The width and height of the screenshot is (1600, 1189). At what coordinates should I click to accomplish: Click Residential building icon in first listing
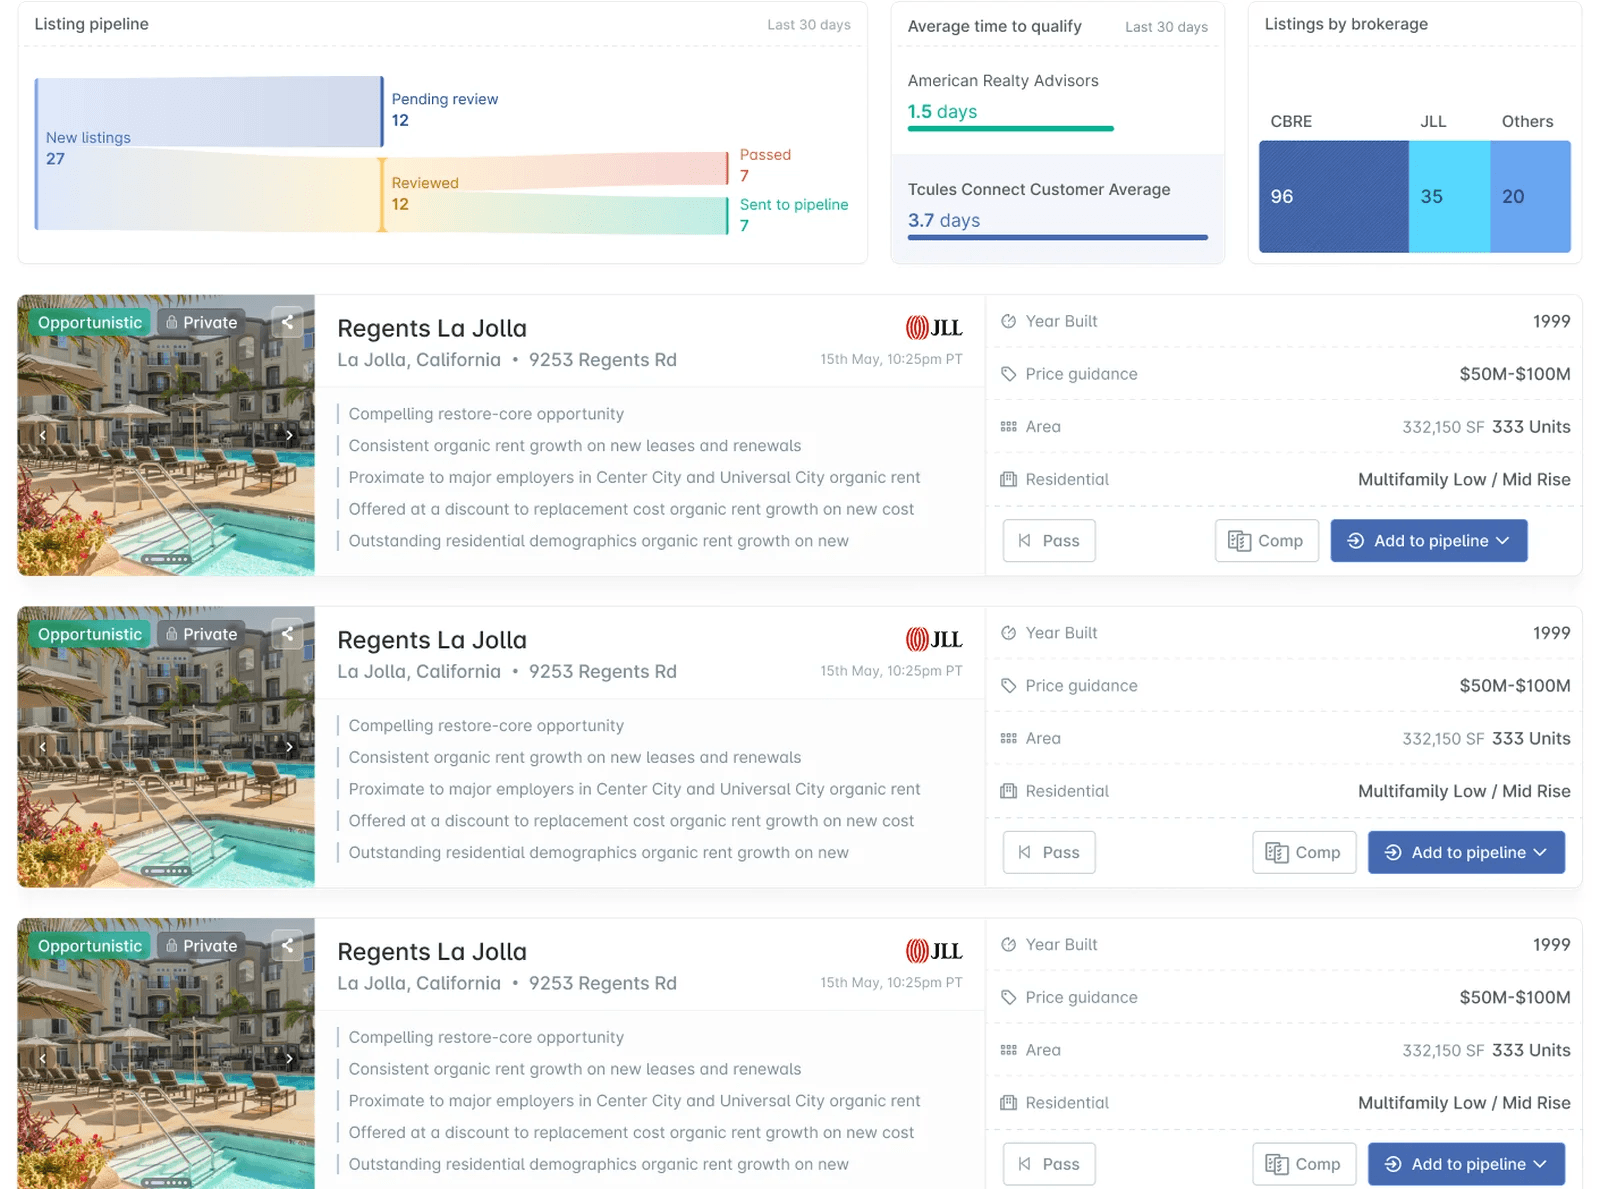(x=1008, y=480)
